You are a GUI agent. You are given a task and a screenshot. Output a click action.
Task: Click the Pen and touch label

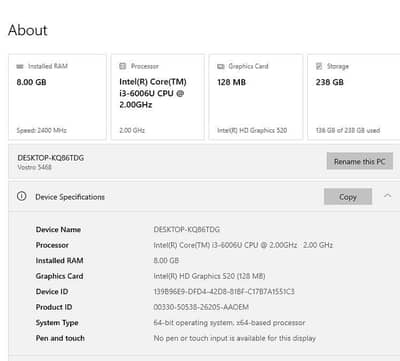click(60, 338)
